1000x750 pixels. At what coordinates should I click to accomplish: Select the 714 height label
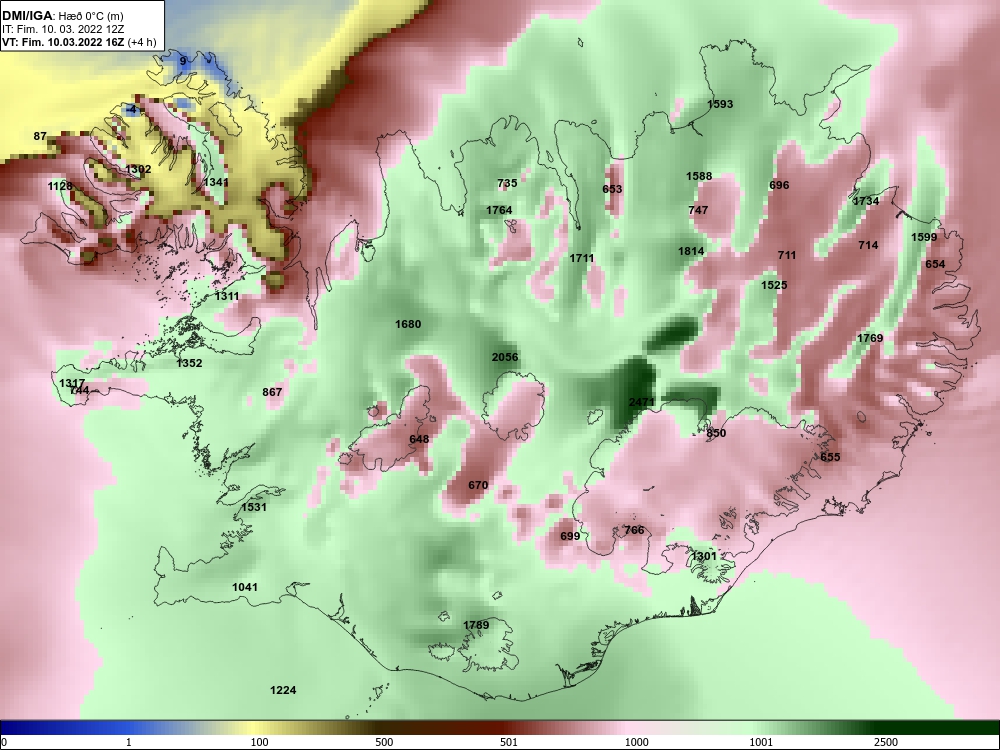click(x=868, y=245)
